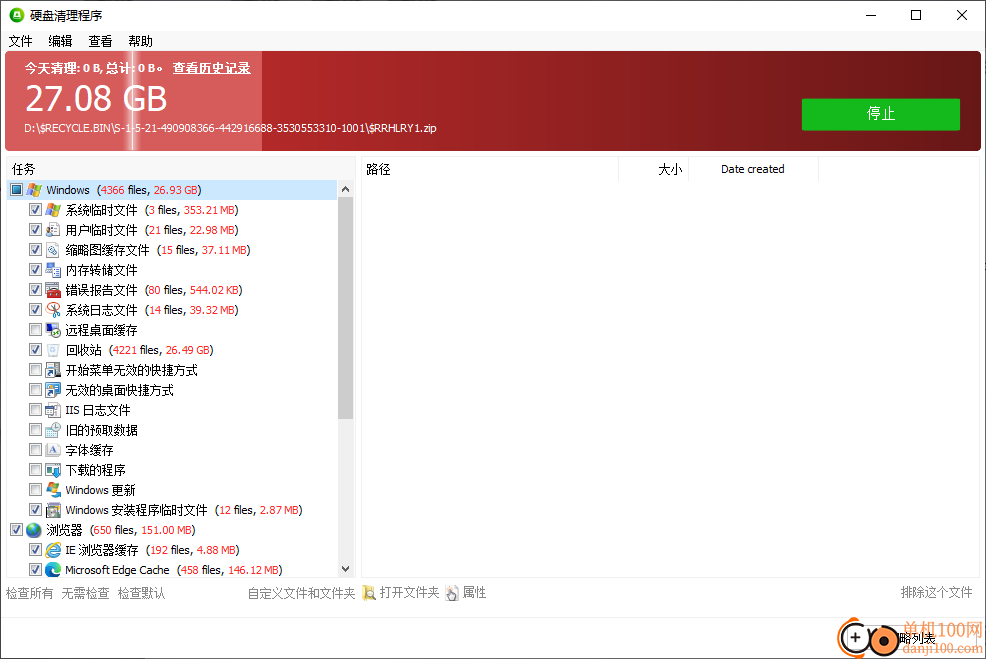The width and height of the screenshot is (986, 659).
Task: Click 检查默认 link
Action: point(141,593)
